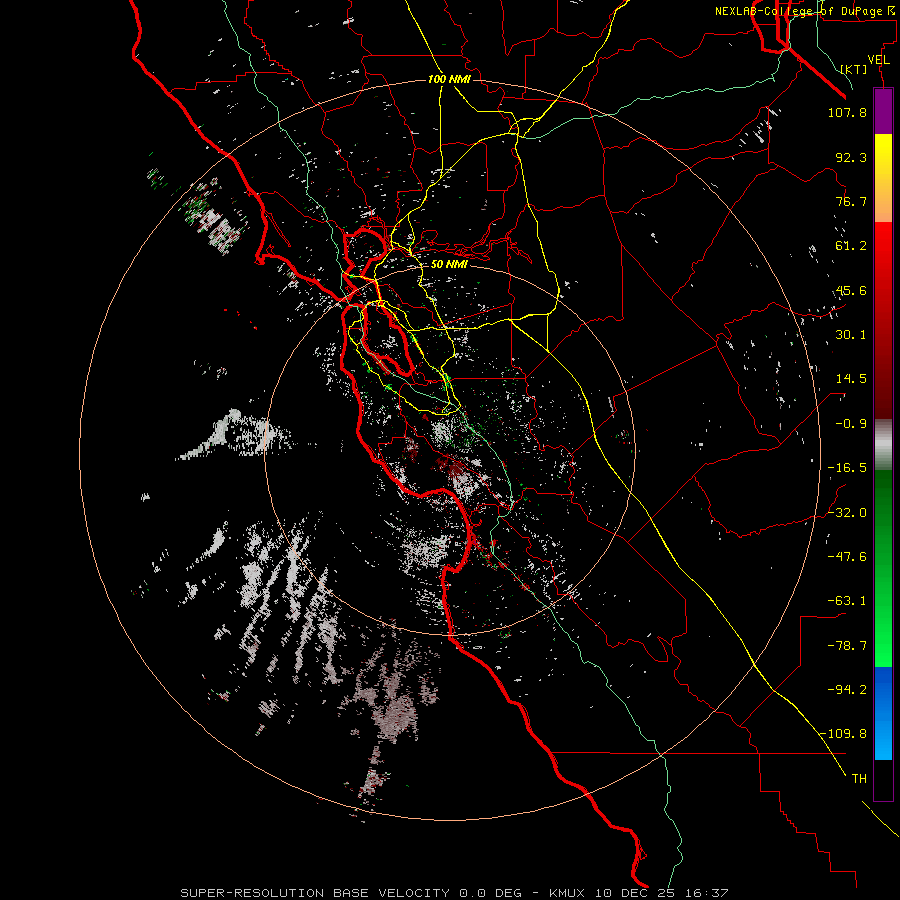Click the NEXLAB-College of DuPage credit text
The width and height of the screenshot is (900, 900).
pyautogui.click(x=804, y=11)
